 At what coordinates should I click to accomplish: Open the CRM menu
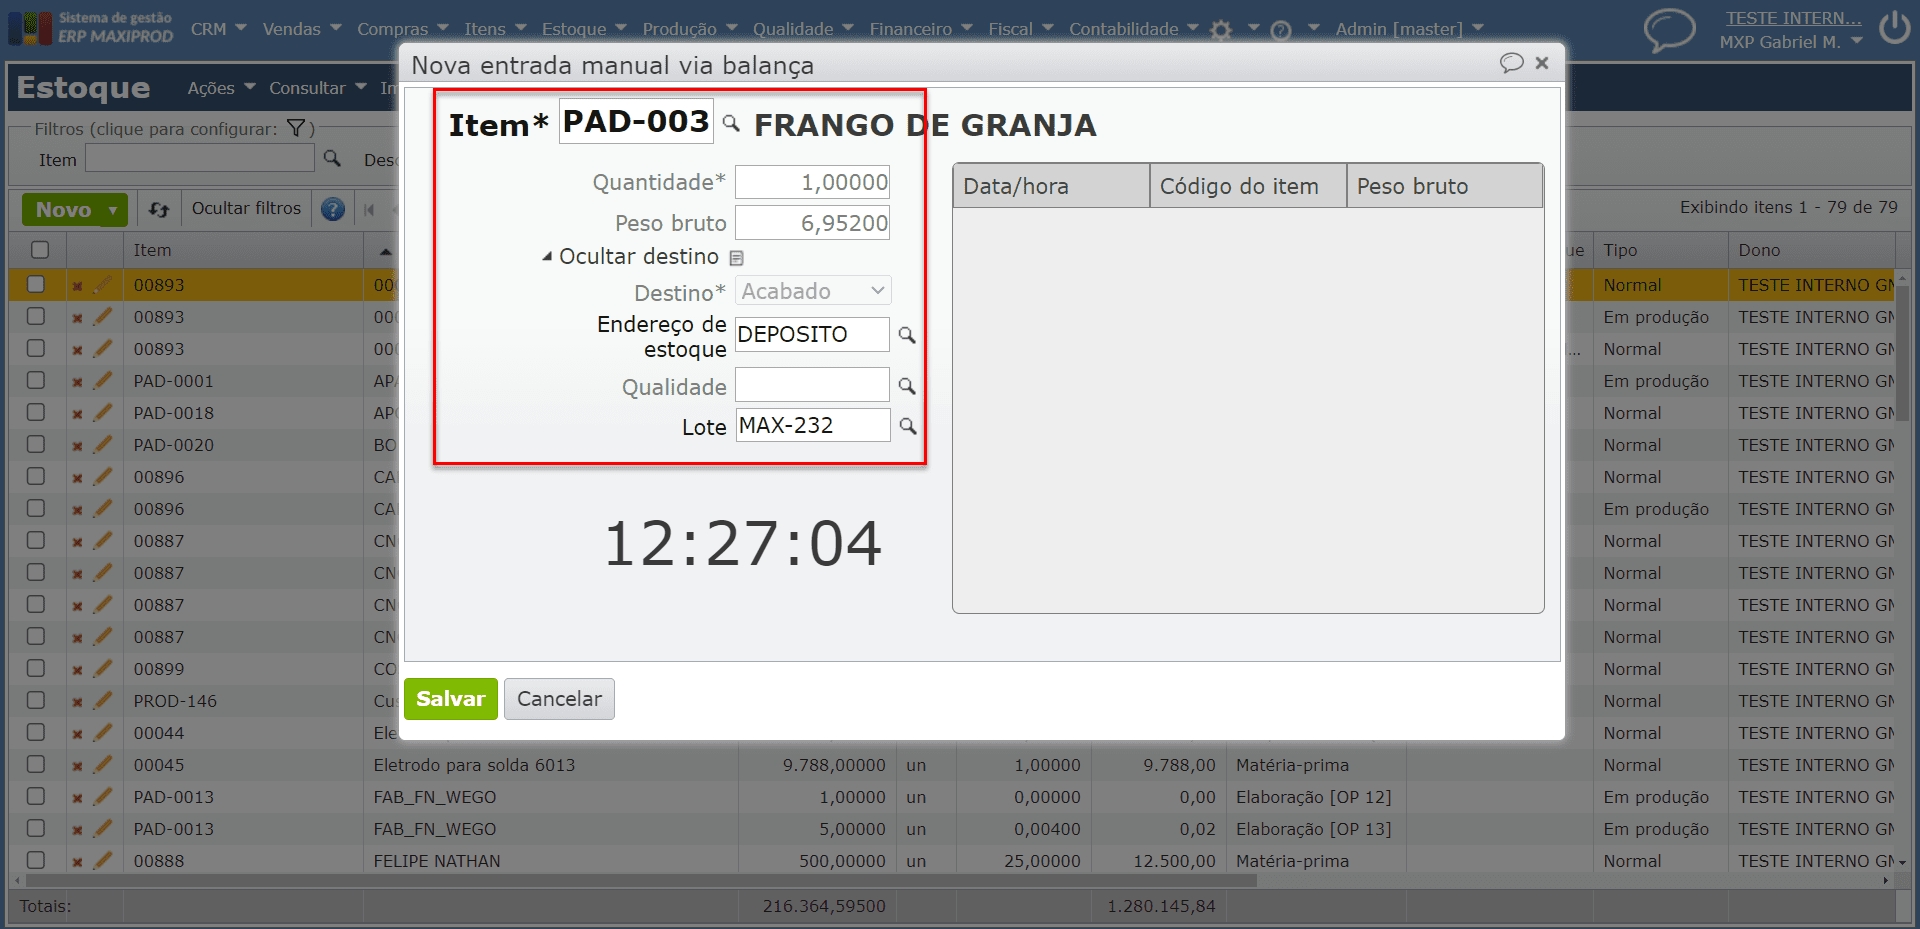click(218, 29)
